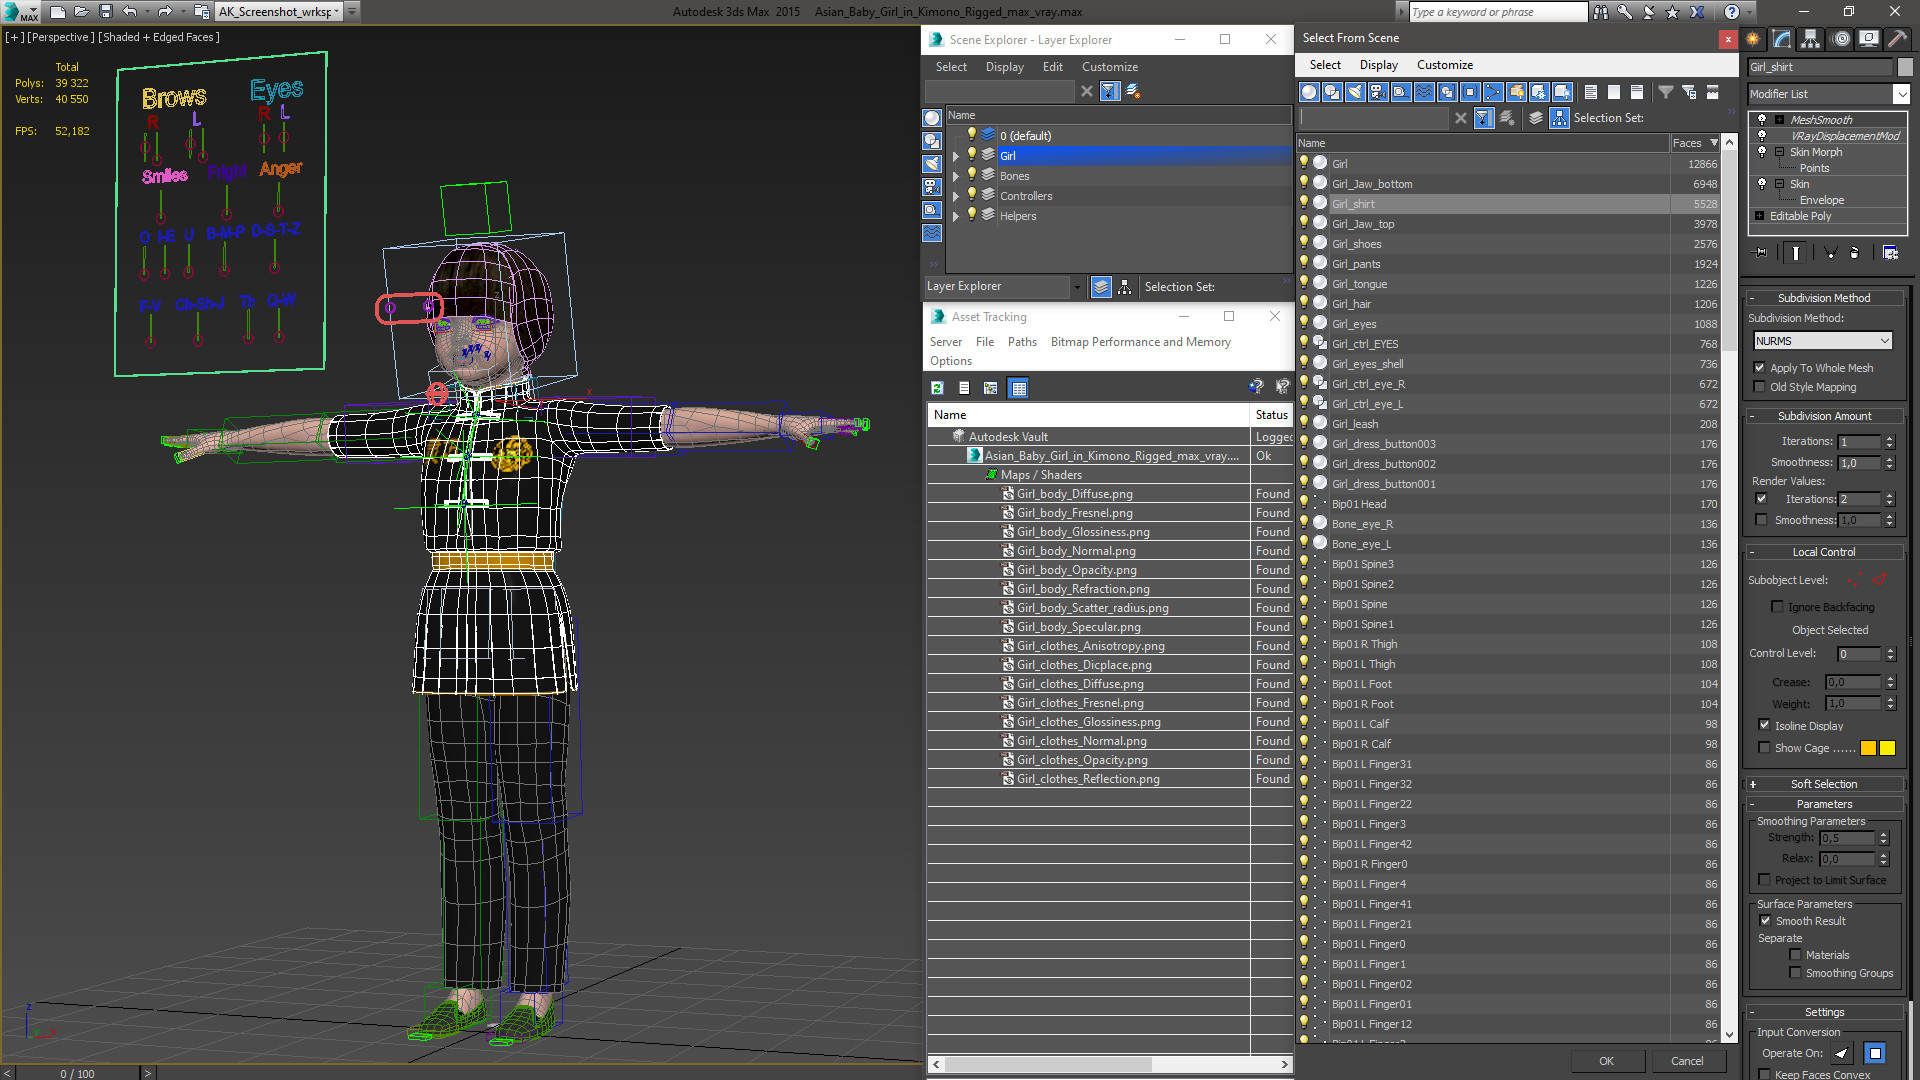The image size is (1920, 1080).
Task: Toggle Show End Result icon
Action: pos(1796,253)
